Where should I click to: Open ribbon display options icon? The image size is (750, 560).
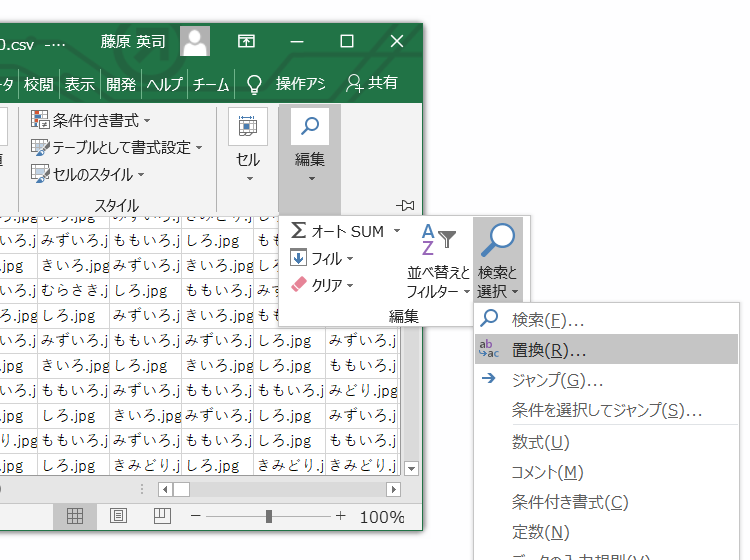246,41
